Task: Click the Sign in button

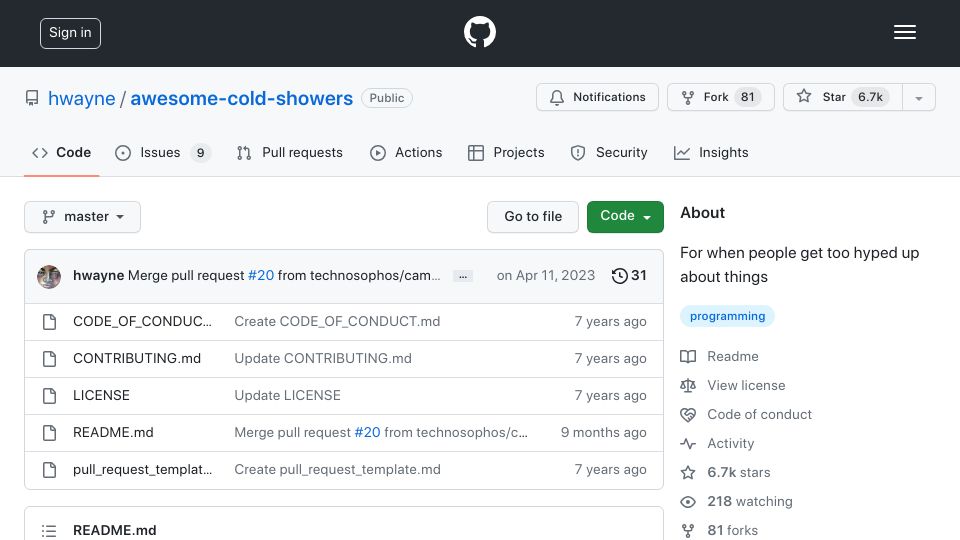Action: [x=70, y=33]
